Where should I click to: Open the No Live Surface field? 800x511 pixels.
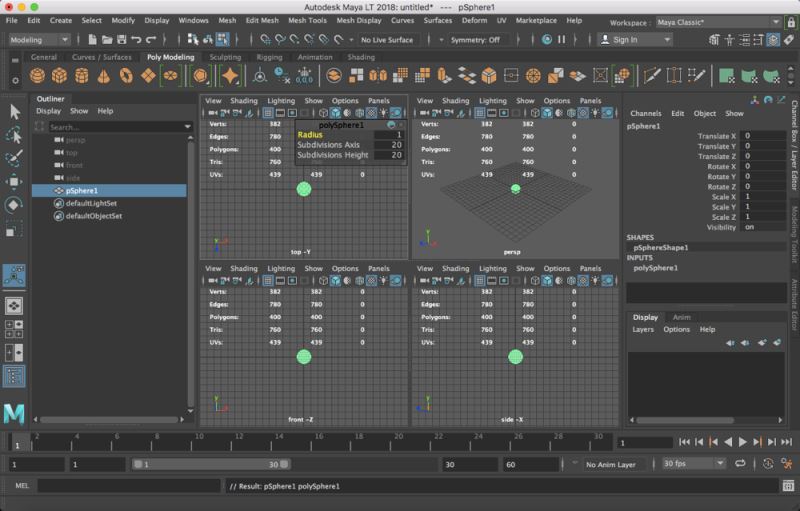(x=387, y=40)
